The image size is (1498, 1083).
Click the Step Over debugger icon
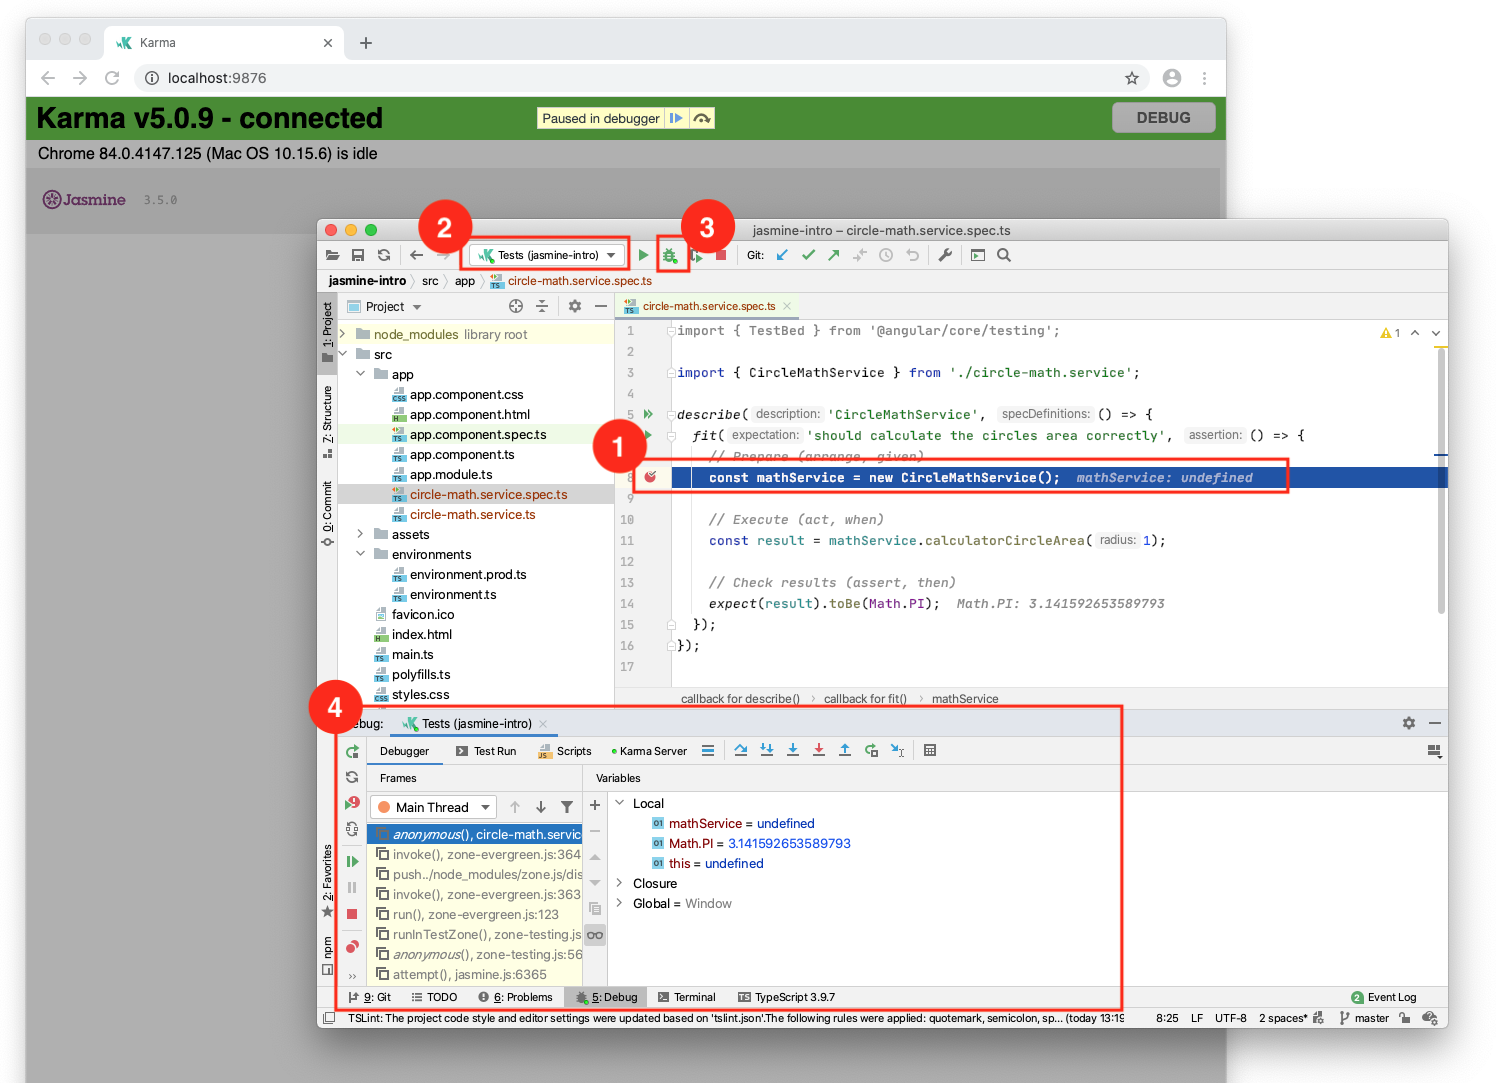[x=741, y=750]
